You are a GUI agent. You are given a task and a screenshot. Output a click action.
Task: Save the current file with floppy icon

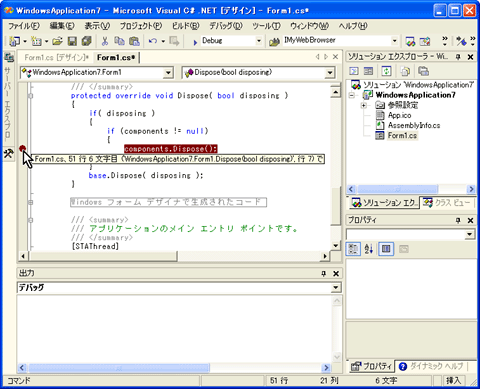[x=72, y=41]
